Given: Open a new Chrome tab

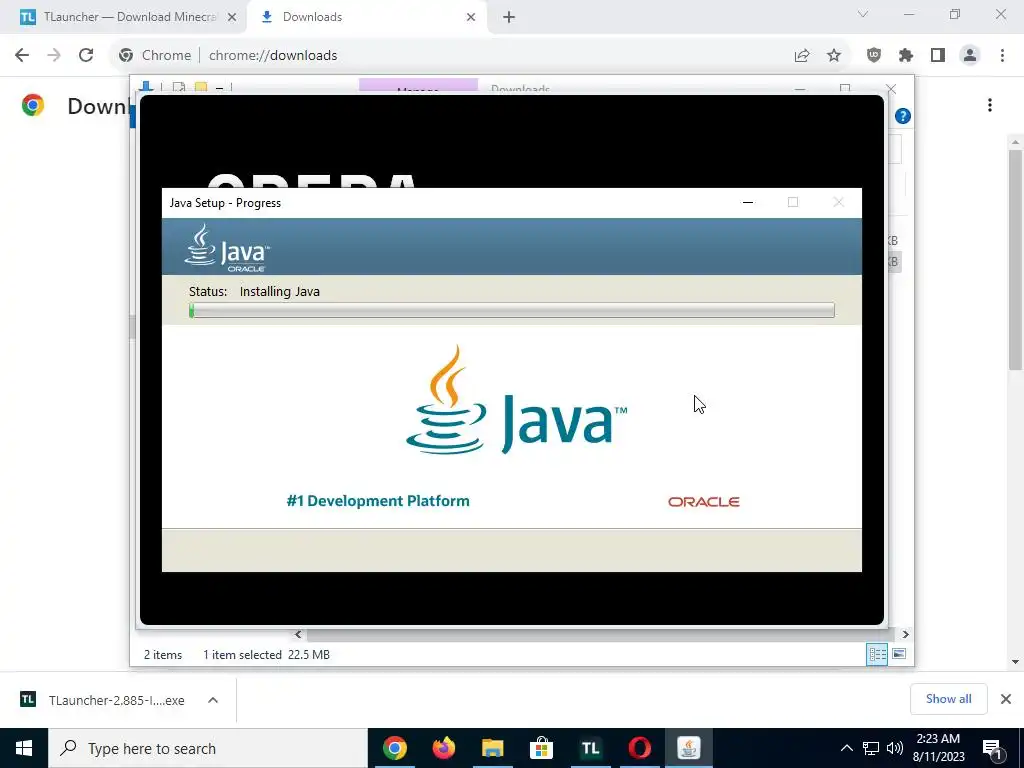Looking at the screenshot, I should click(509, 17).
